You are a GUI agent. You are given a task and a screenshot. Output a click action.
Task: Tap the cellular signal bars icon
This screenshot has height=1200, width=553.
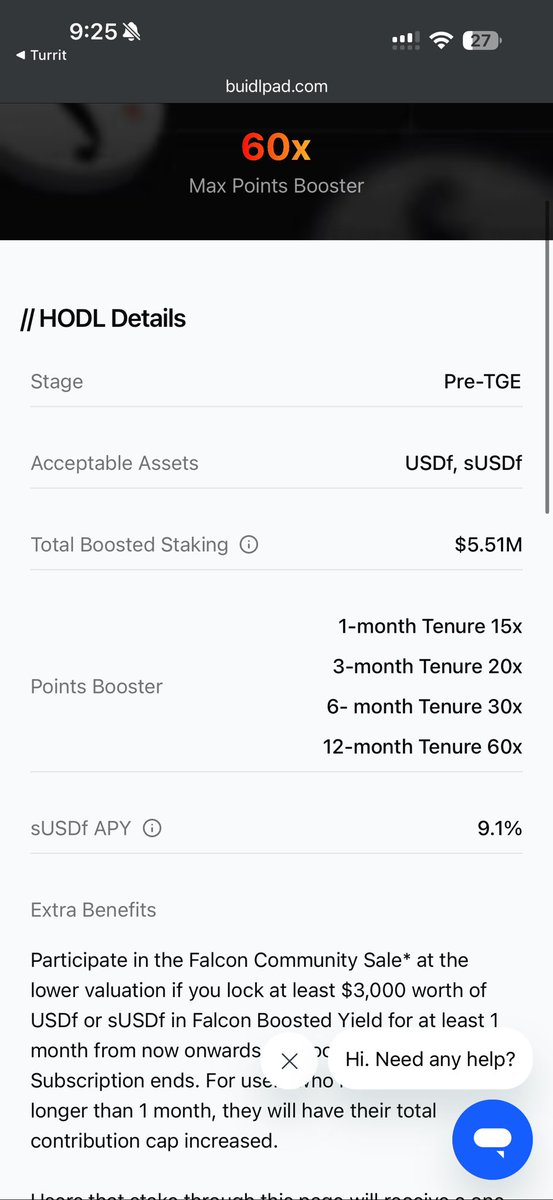point(404,40)
